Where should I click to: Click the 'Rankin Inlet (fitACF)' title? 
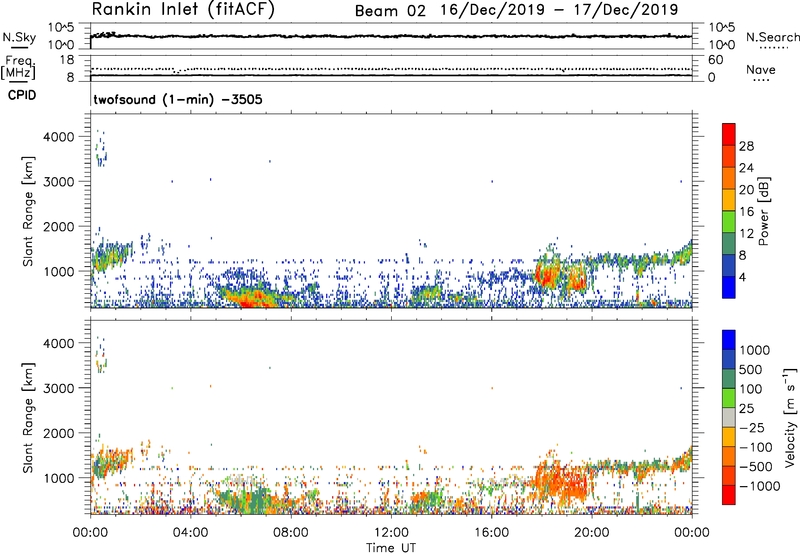click(x=183, y=9)
